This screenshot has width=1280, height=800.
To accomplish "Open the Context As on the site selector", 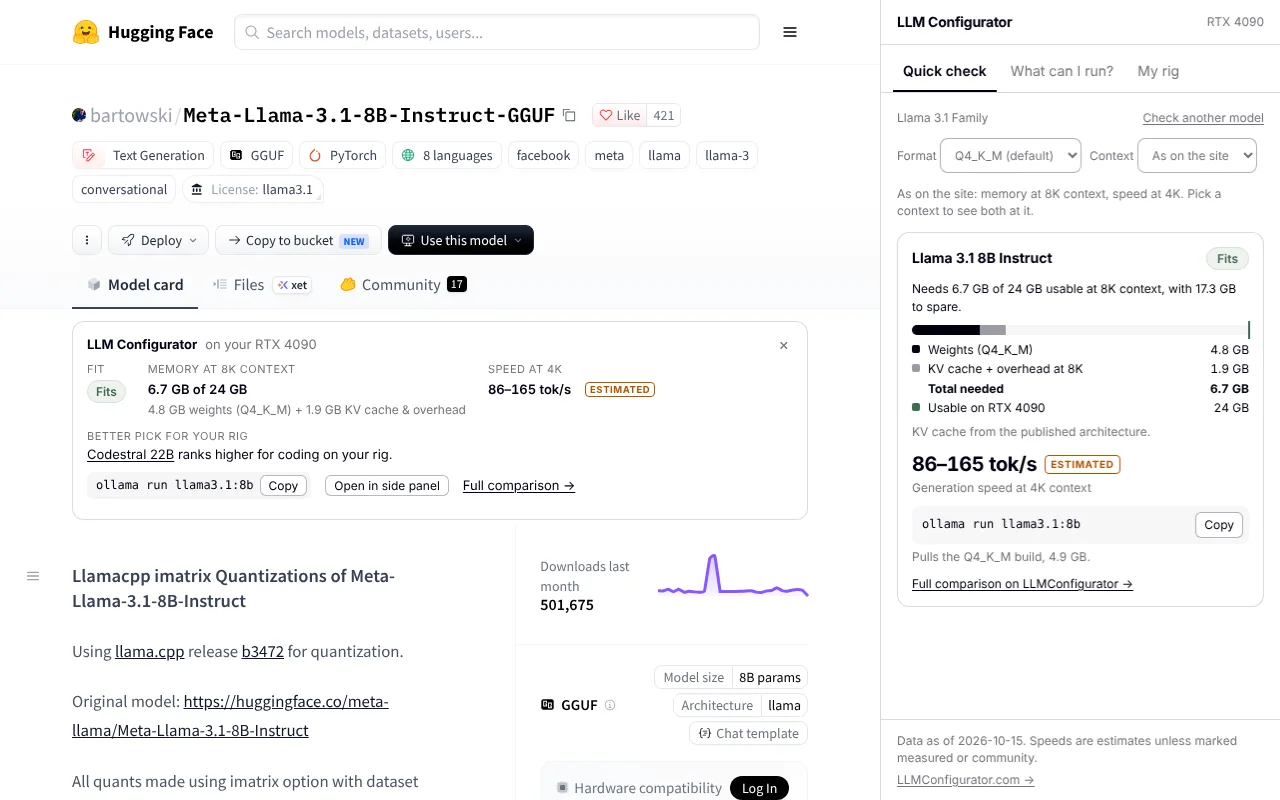I will pos(1197,156).
